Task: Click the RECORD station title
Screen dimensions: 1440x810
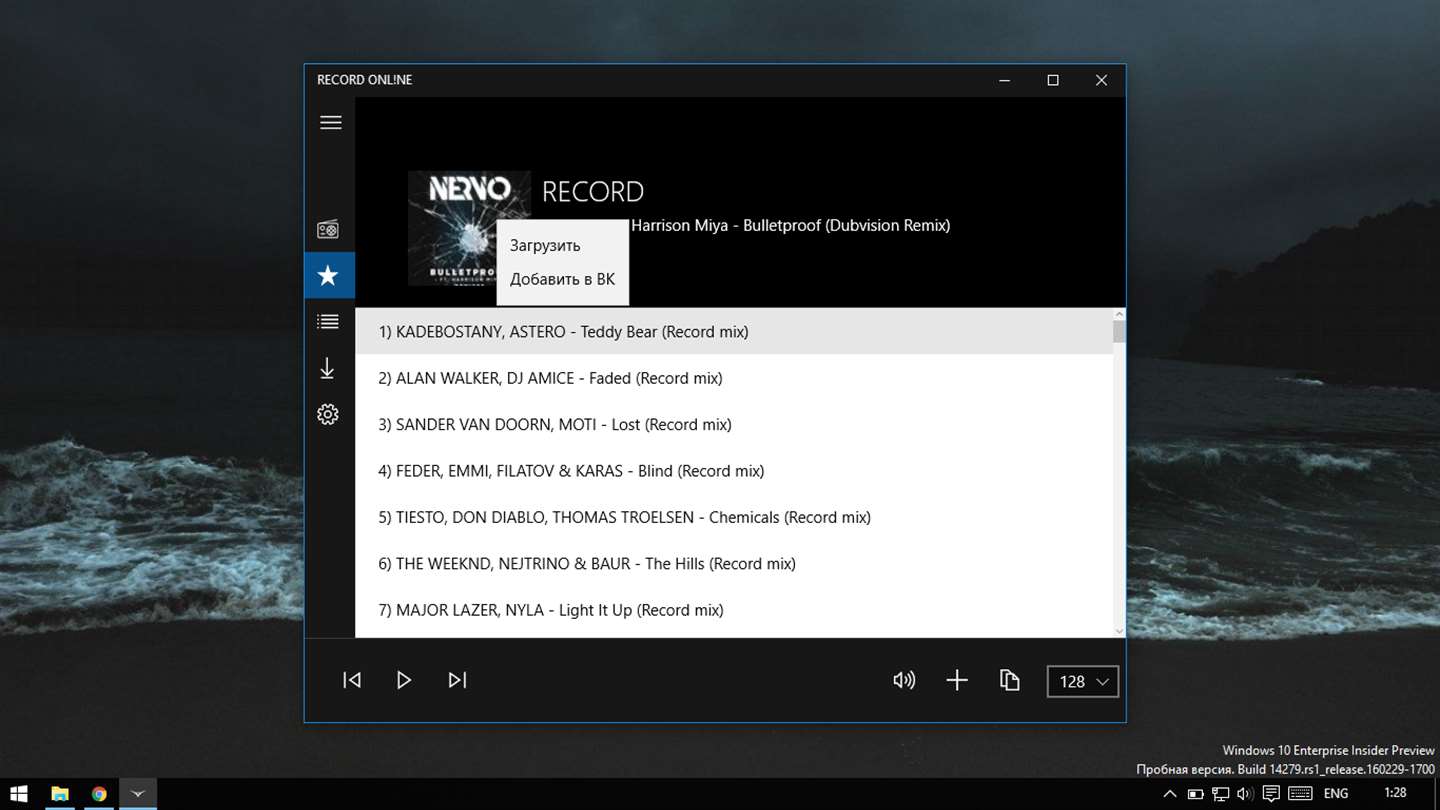Action: [x=593, y=191]
